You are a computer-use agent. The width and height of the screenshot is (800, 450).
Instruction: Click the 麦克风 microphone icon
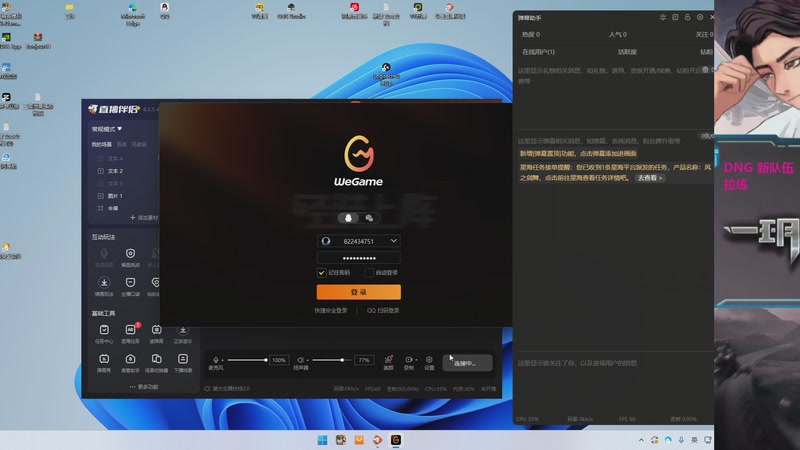[215, 360]
